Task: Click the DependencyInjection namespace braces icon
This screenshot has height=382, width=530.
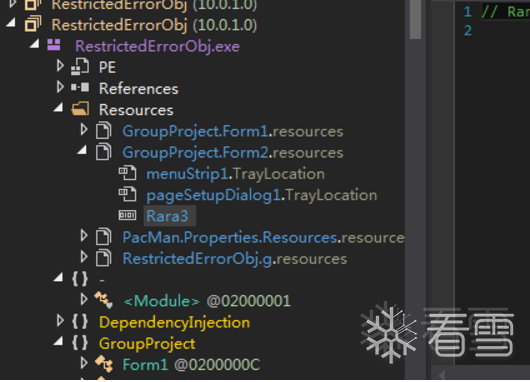Action: tap(80, 321)
